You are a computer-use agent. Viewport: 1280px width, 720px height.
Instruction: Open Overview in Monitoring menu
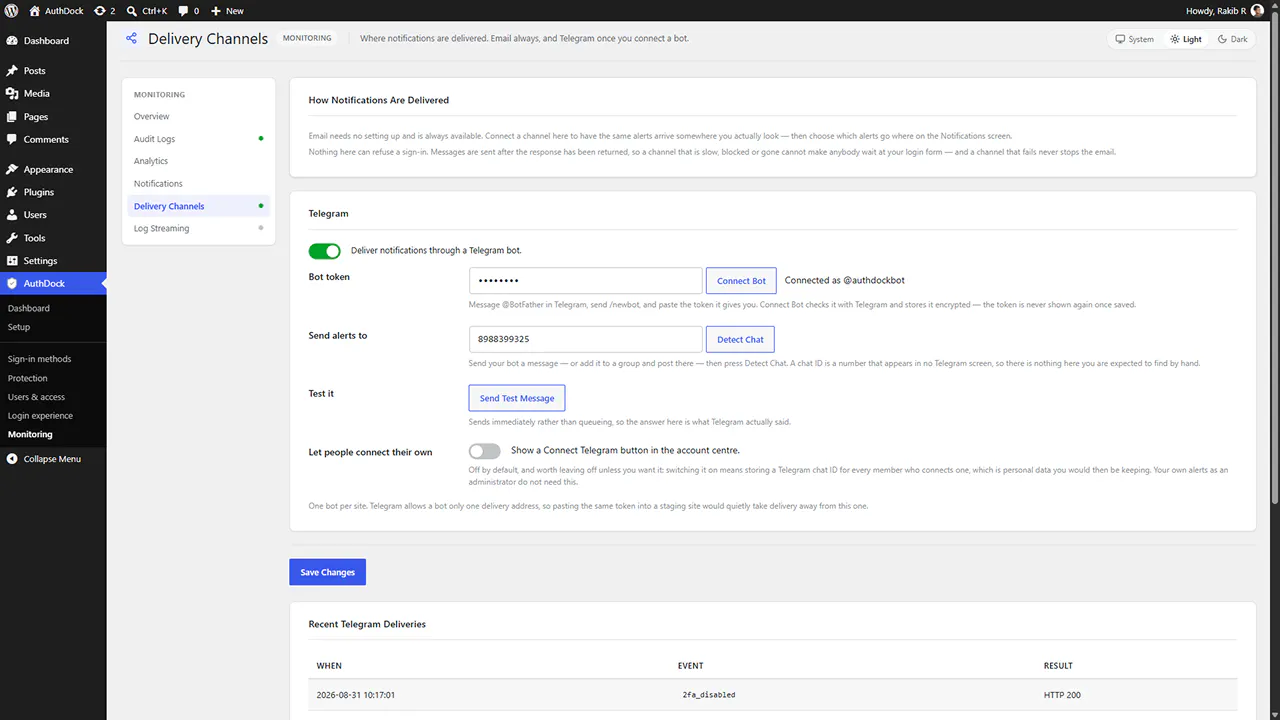(x=198, y=117)
